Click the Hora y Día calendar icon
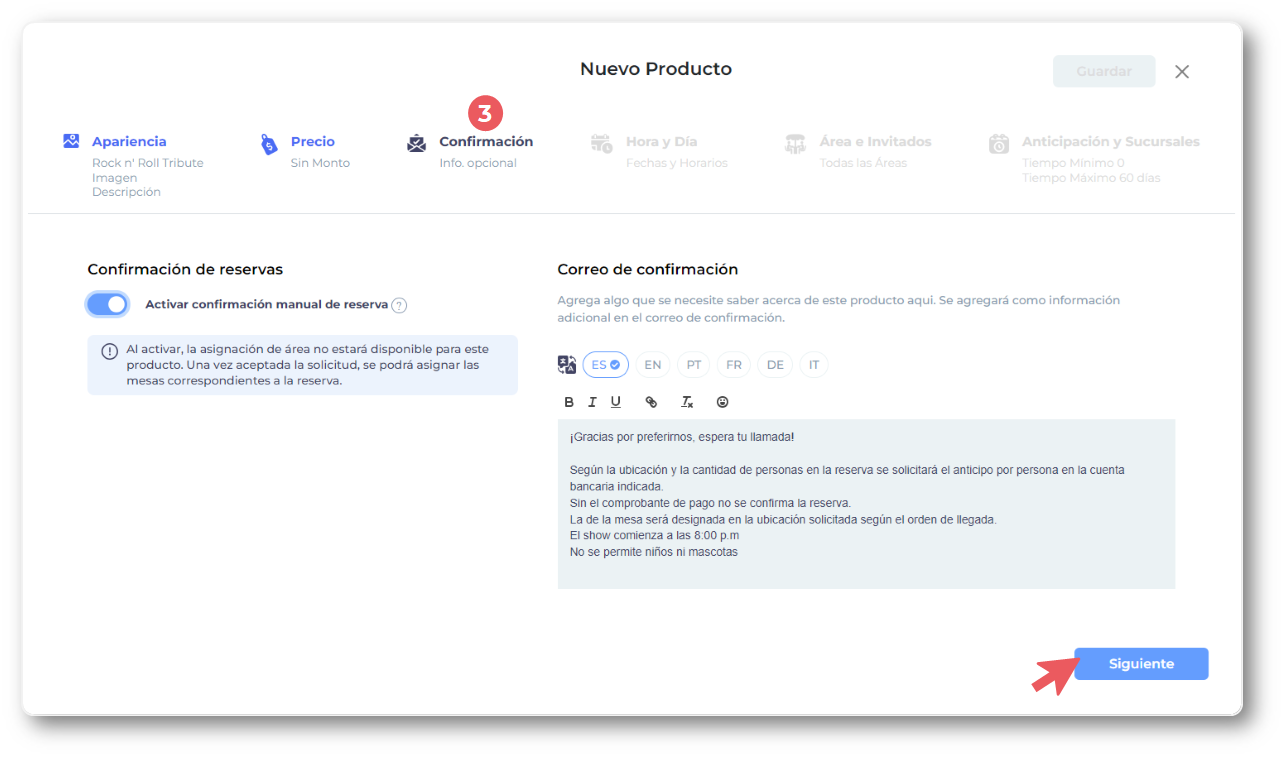Image resolution: width=1285 pixels, height=758 pixels. (602, 143)
